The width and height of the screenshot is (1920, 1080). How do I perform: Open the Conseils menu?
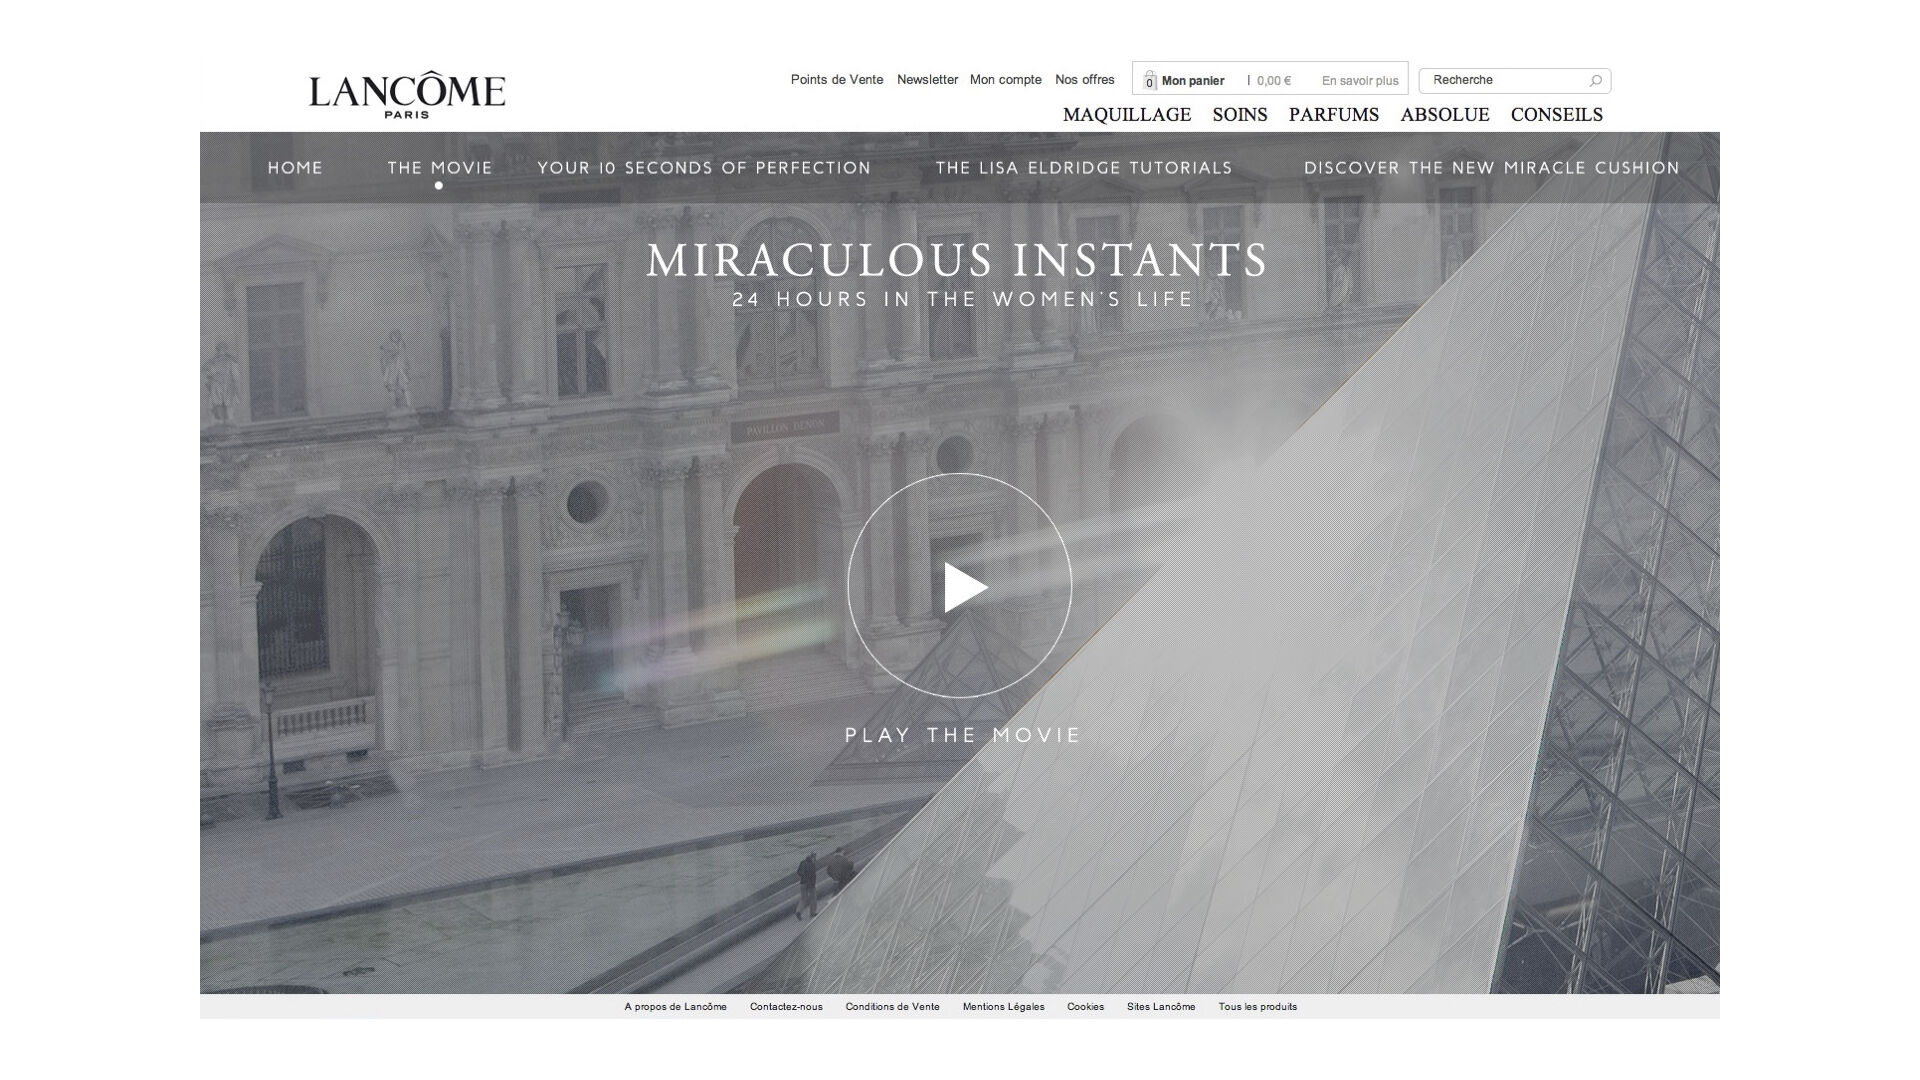(x=1557, y=115)
